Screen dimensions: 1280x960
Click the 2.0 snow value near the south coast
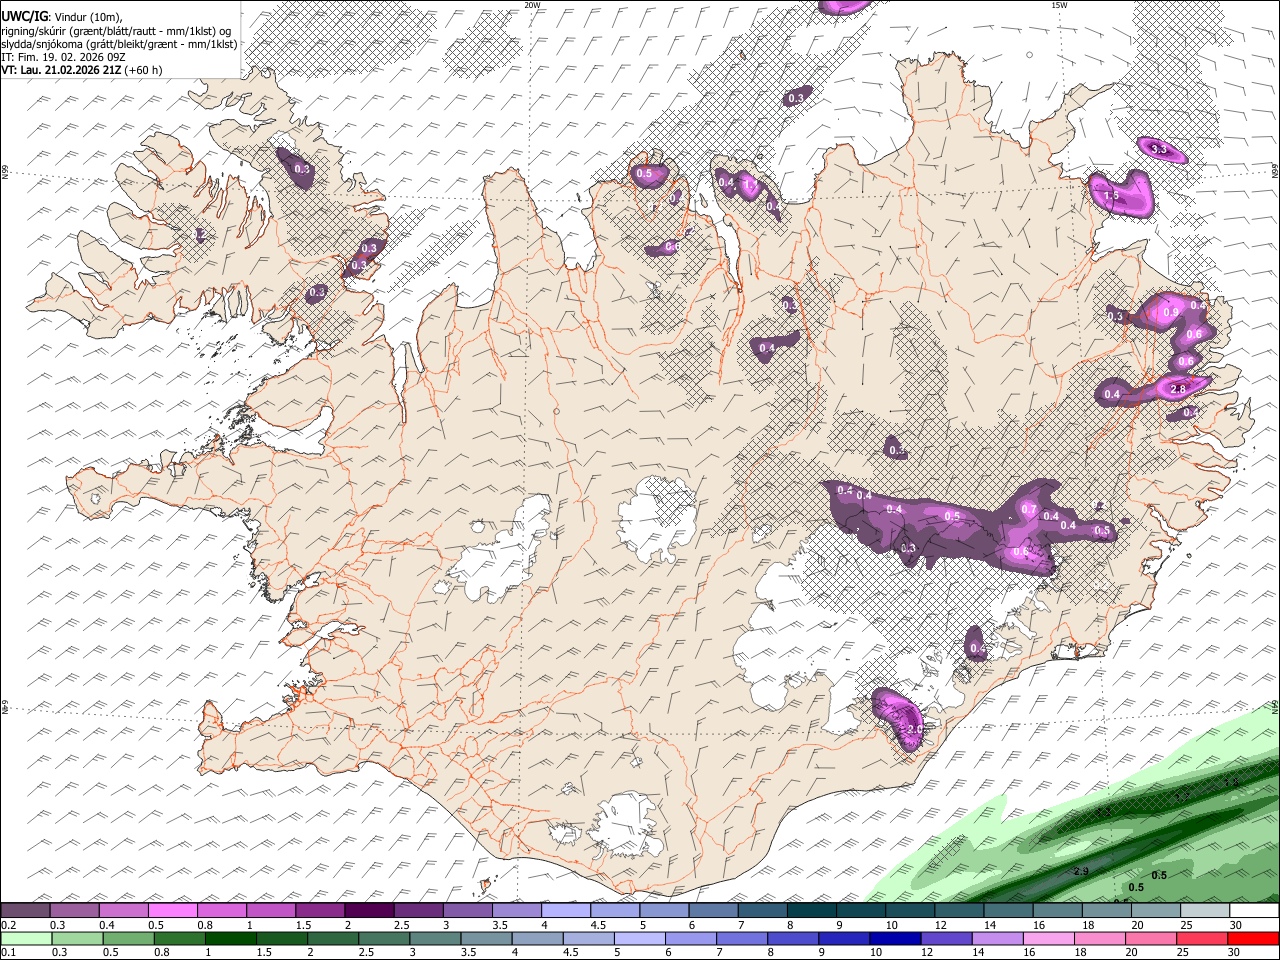click(x=914, y=730)
